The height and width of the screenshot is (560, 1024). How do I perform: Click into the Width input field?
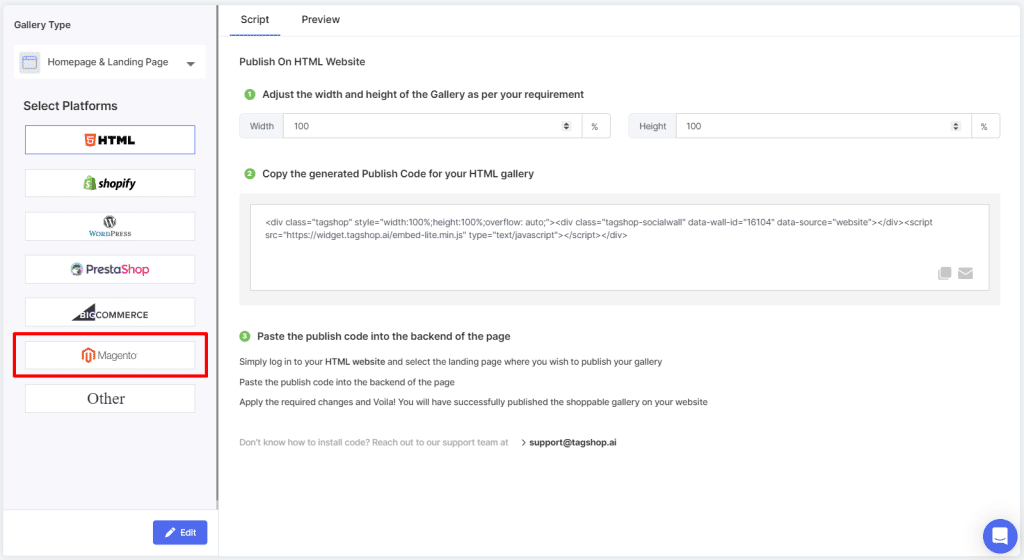coord(420,127)
